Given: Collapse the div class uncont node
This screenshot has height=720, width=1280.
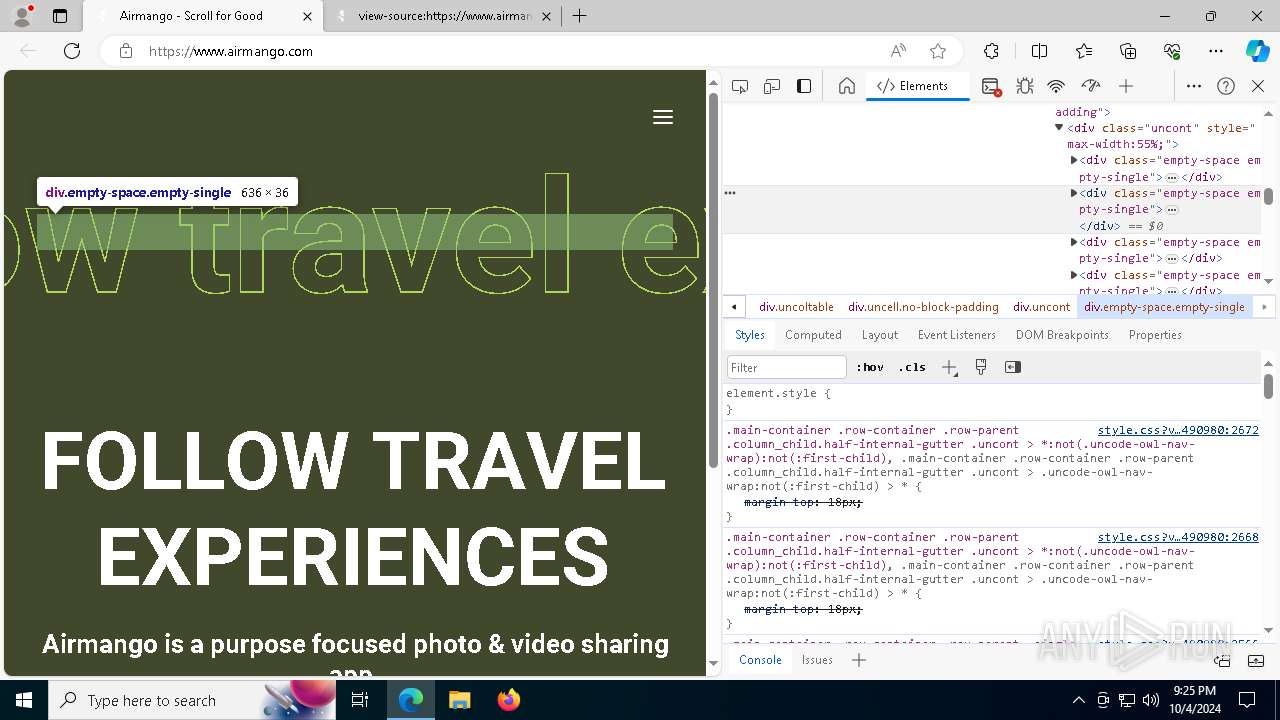Looking at the screenshot, I should 1059,128.
